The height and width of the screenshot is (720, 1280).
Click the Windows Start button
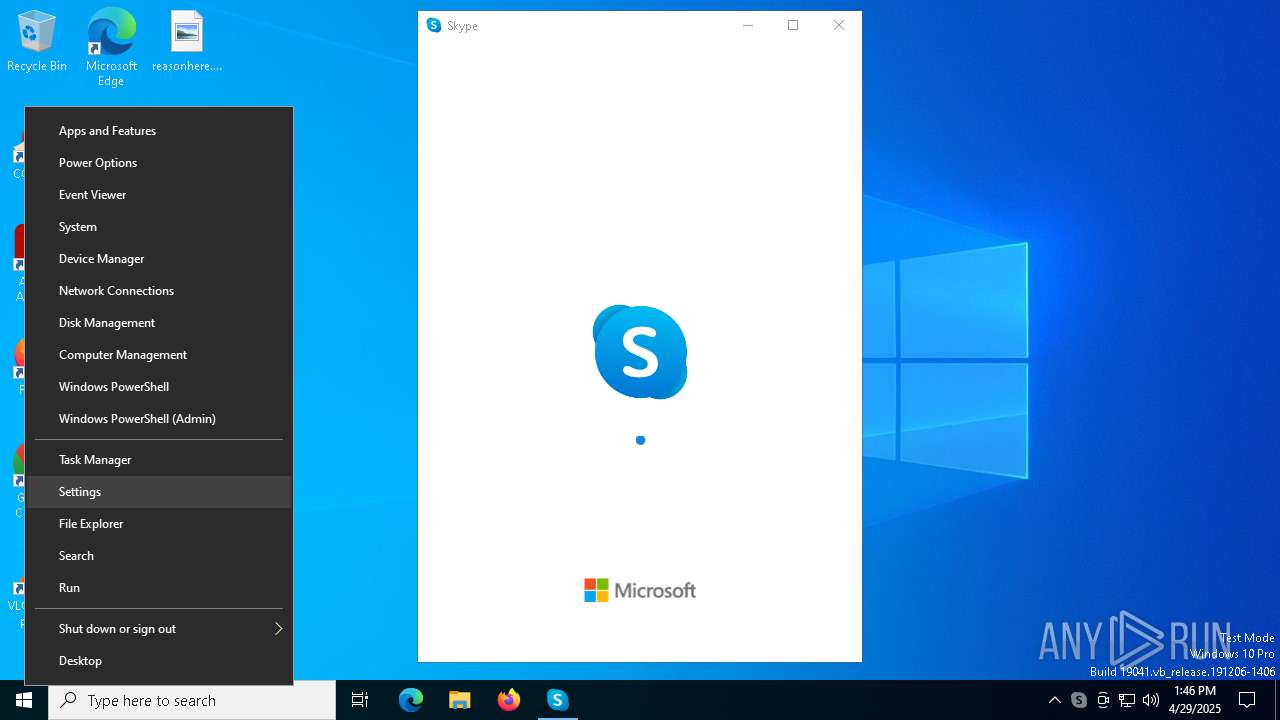(24, 700)
